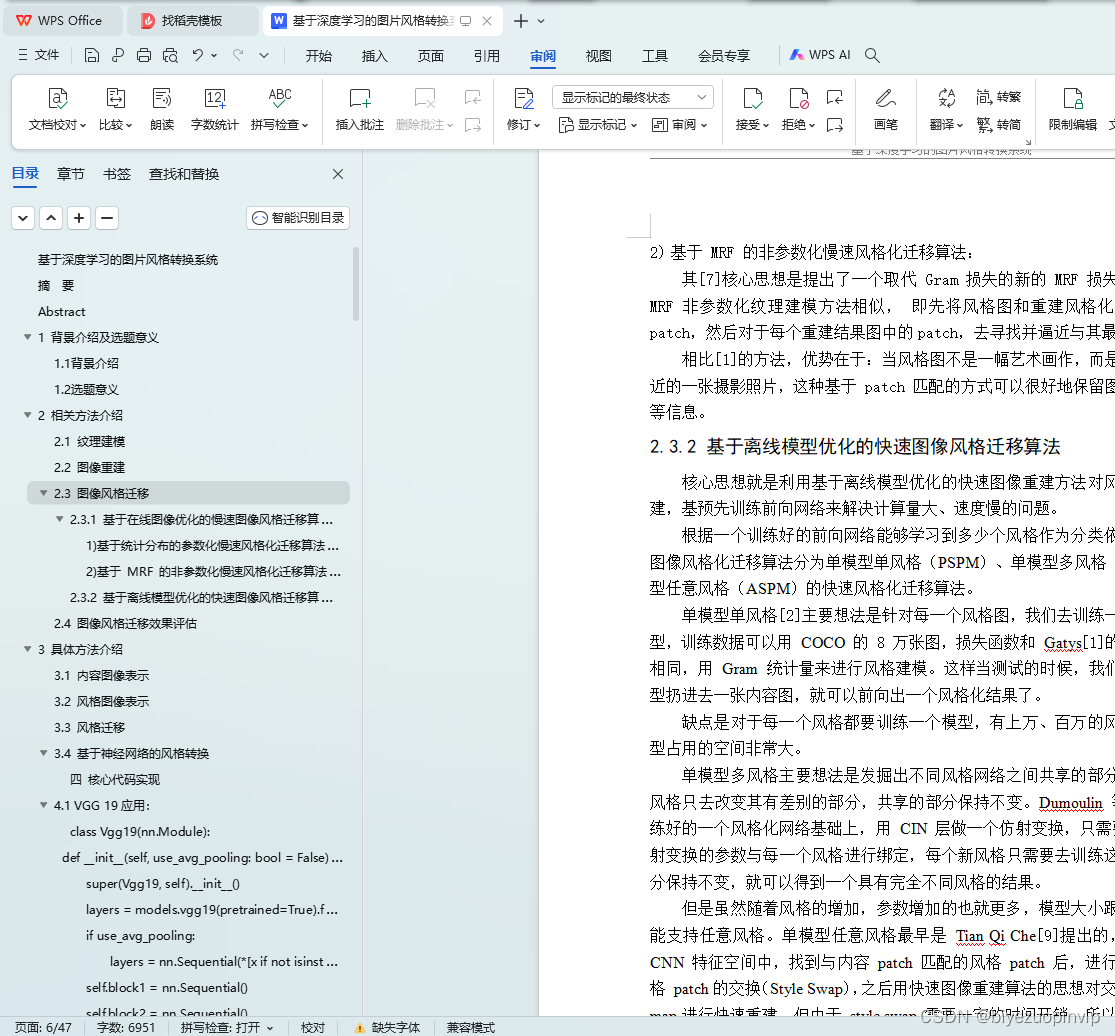Click the navigation pane vertical scrollbar
Image resolution: width=1115 pixels, height=1036 pixels.
pyautogui.click(x=356, y=284)
